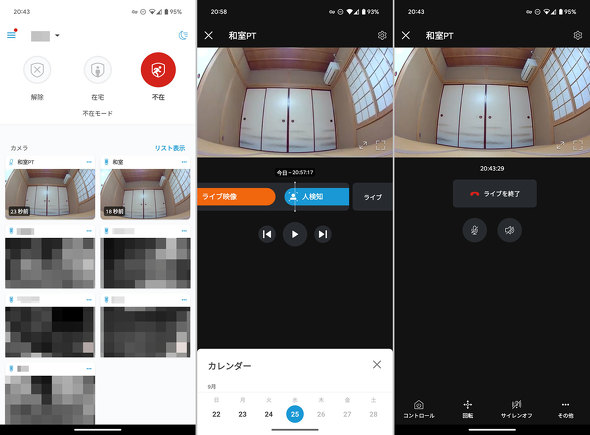Select date 23 in the calendar
Screen dimensions: 590x435
point(242,414)
